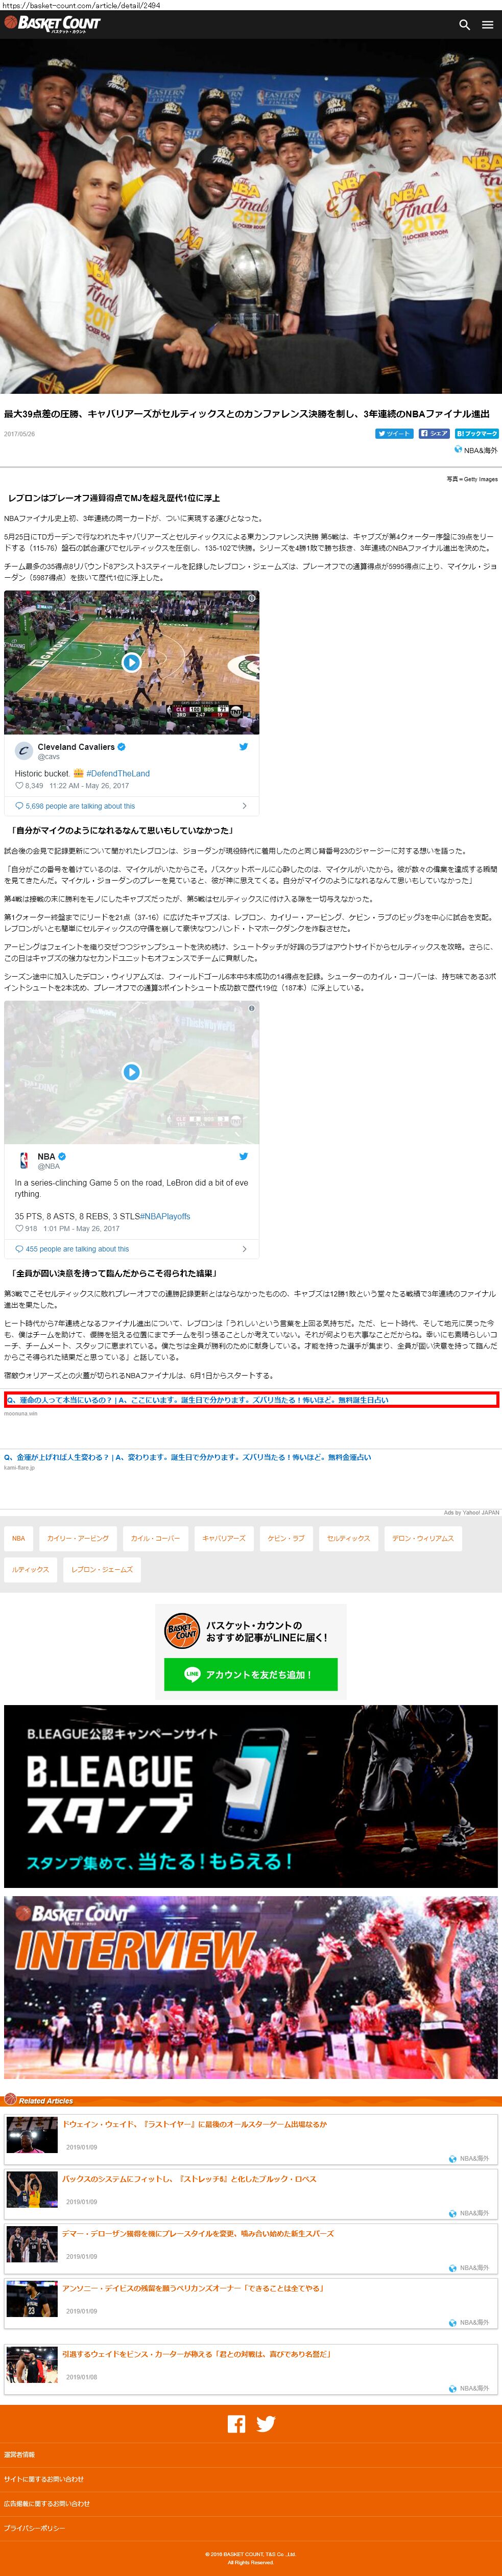Expand the 455 people talking chevron

[x=244, y=1249]
